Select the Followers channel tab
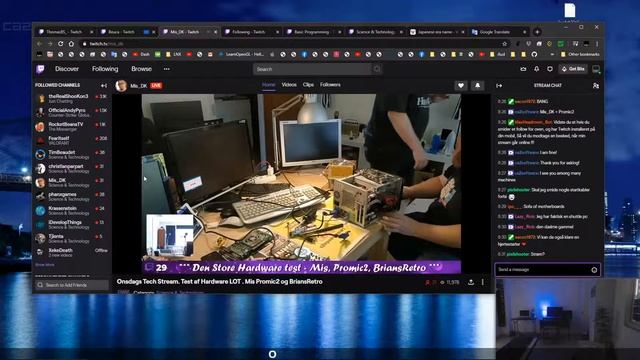 (330, 85)
